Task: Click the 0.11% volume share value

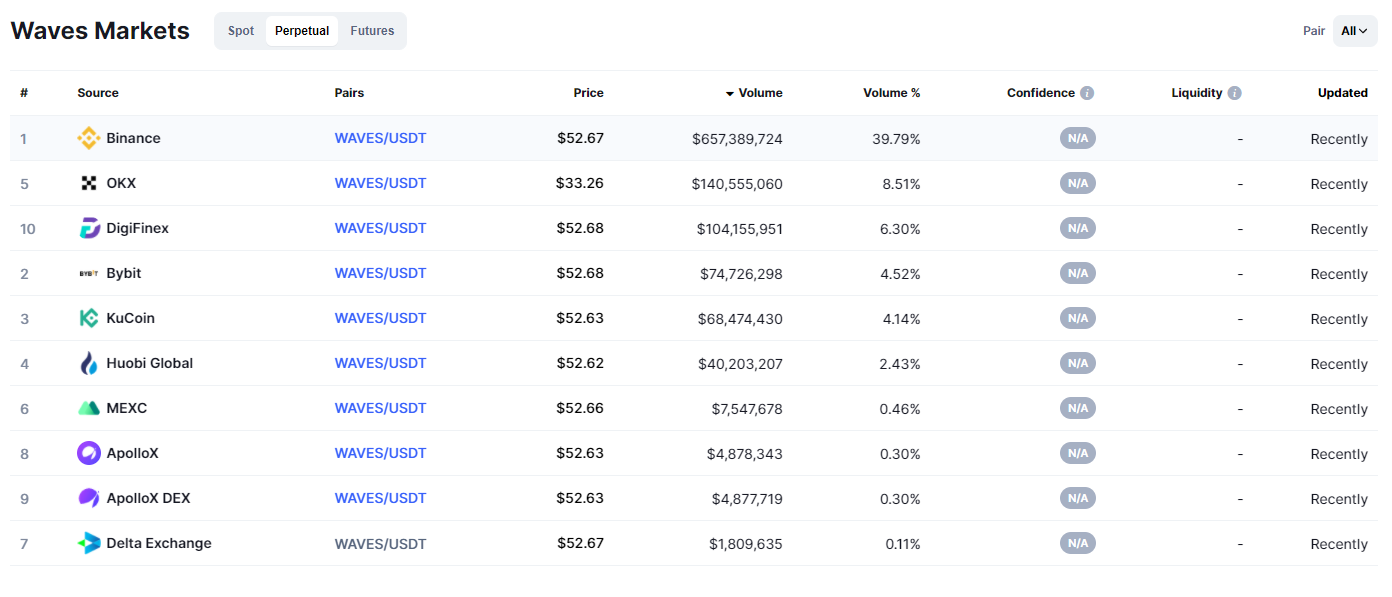Action: (x=903, y=544)
